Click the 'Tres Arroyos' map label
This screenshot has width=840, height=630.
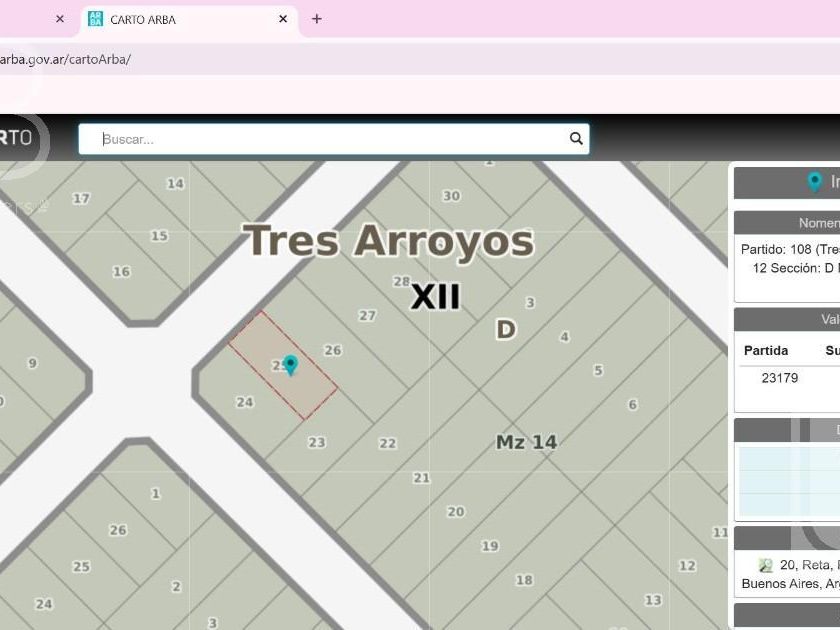[389, 242]
